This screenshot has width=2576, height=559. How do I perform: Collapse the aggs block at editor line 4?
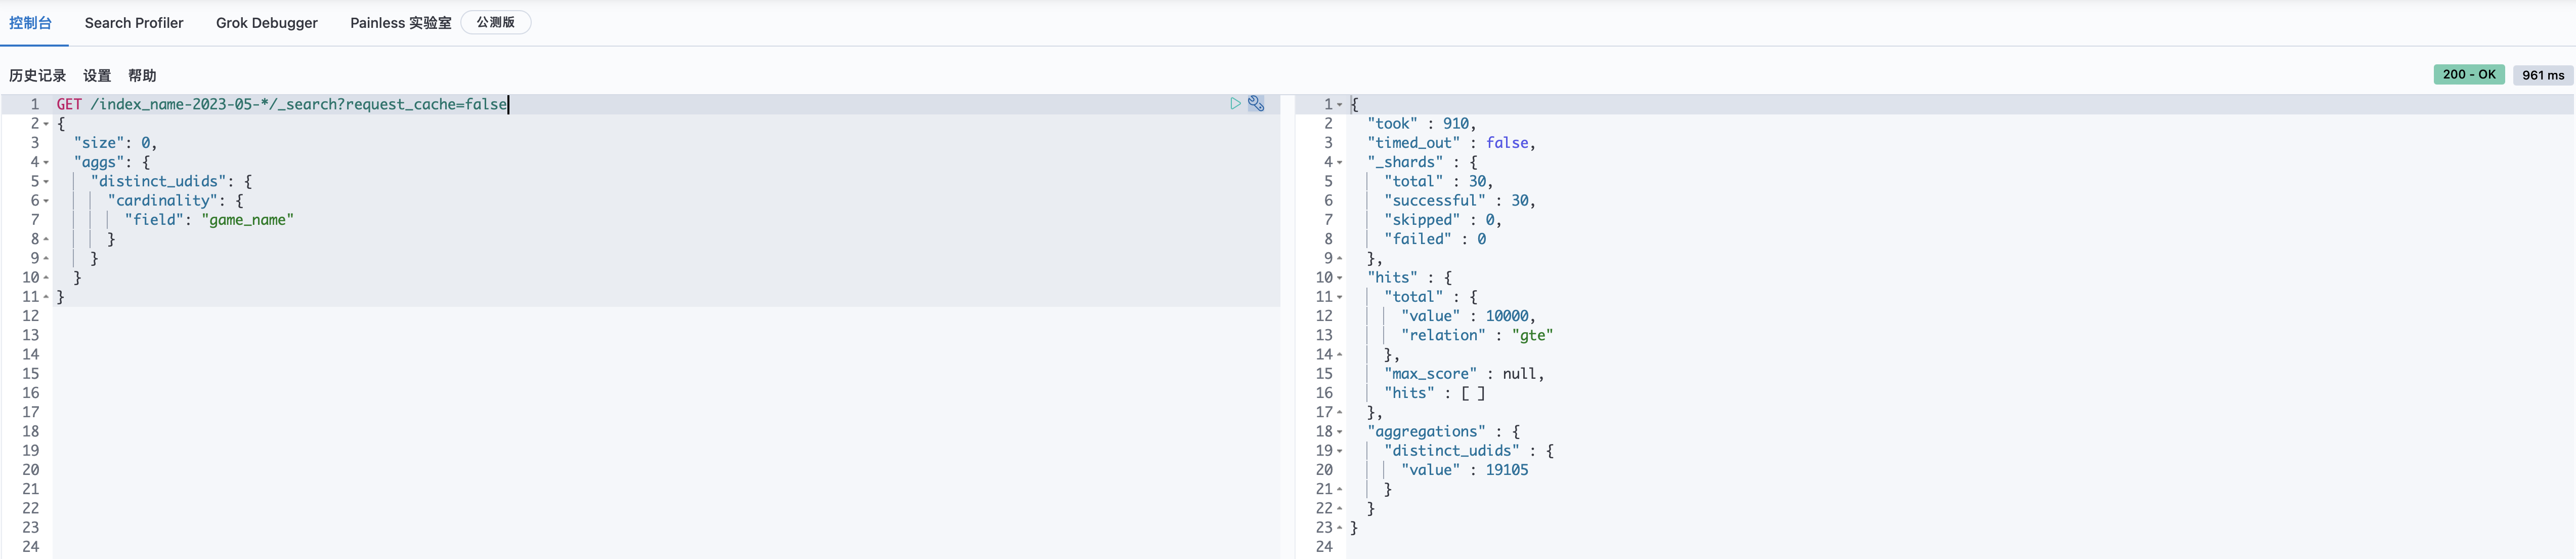tap(46, 162)
